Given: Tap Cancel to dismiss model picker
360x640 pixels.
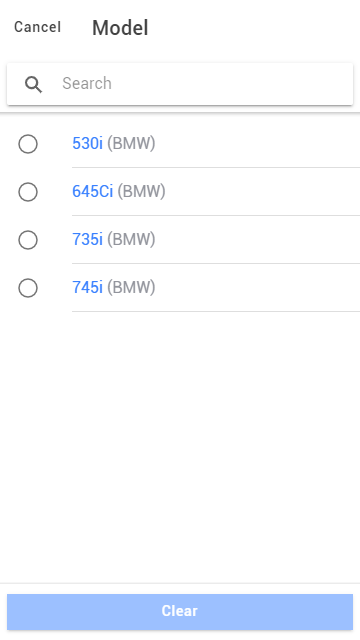Looking at the screenshot, I should click(38, 27).
